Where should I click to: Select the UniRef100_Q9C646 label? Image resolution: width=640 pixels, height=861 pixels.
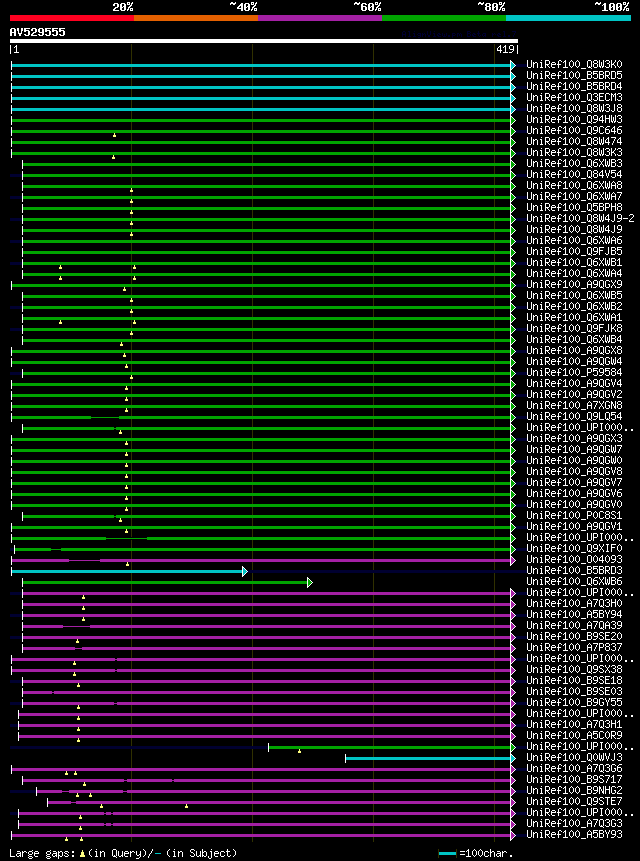coord(574,131)
